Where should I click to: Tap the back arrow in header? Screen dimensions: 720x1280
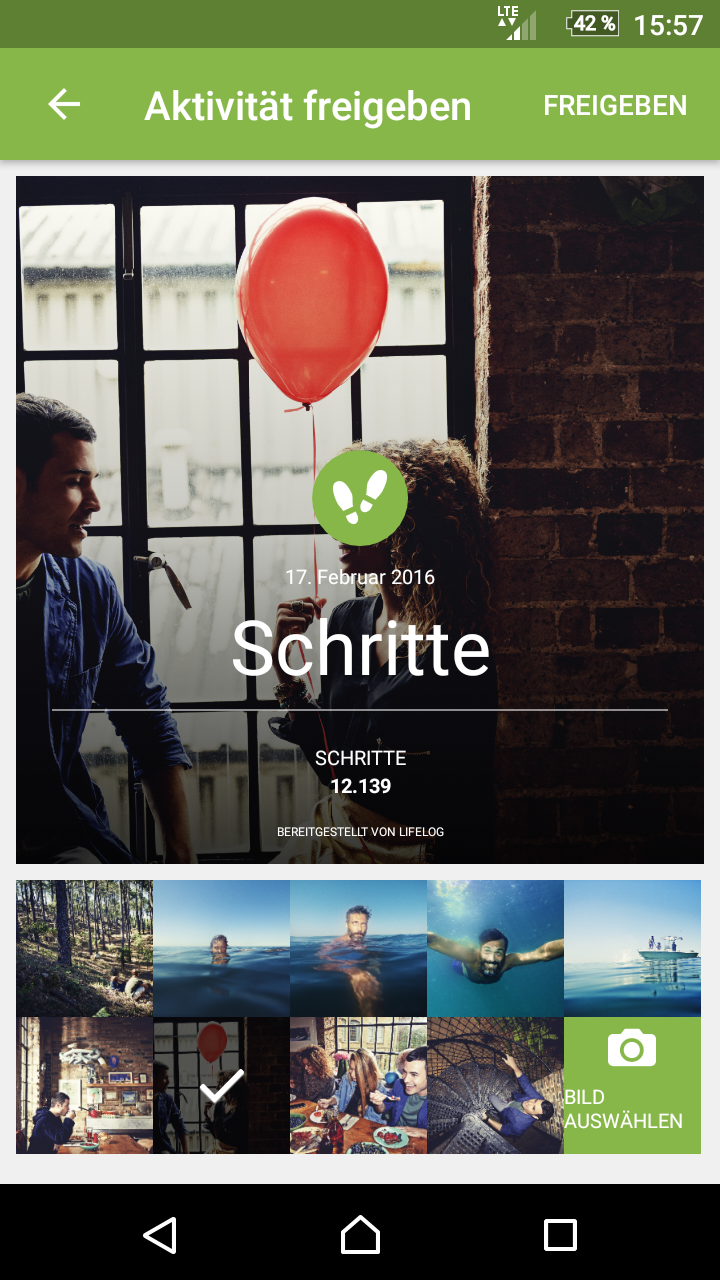tap(64, 104)
